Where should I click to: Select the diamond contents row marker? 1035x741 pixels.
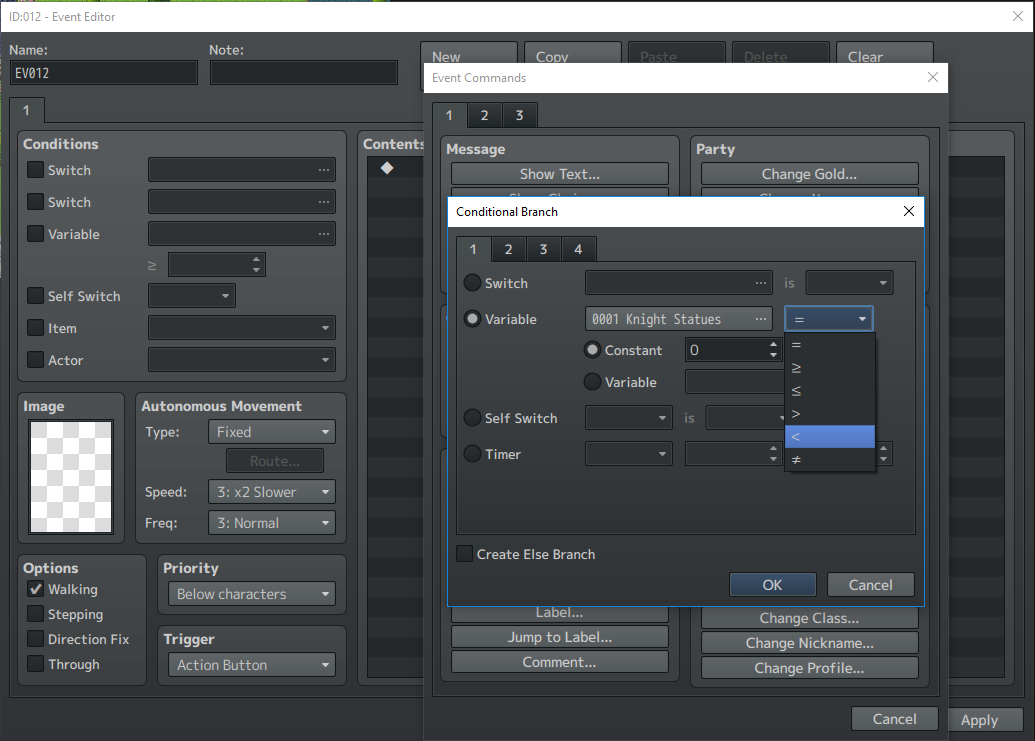coord(387,168)
